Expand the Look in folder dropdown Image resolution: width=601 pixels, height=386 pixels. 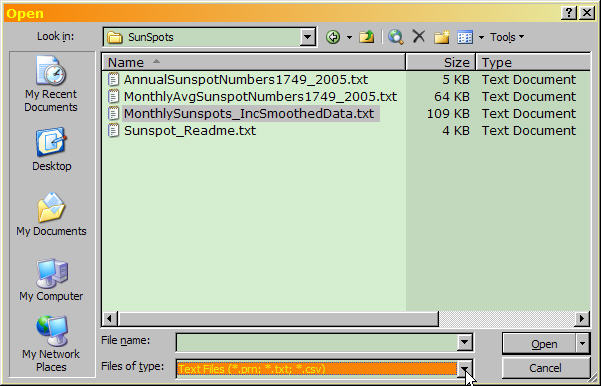click(x=307, y=37)
